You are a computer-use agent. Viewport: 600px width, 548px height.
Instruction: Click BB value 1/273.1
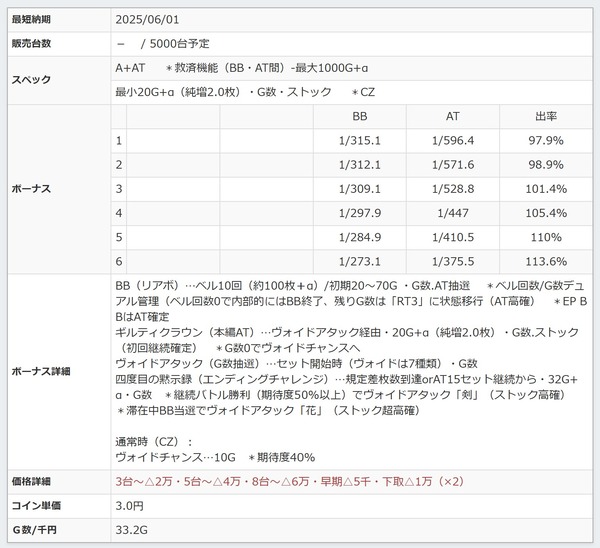[x=360, y=262]
